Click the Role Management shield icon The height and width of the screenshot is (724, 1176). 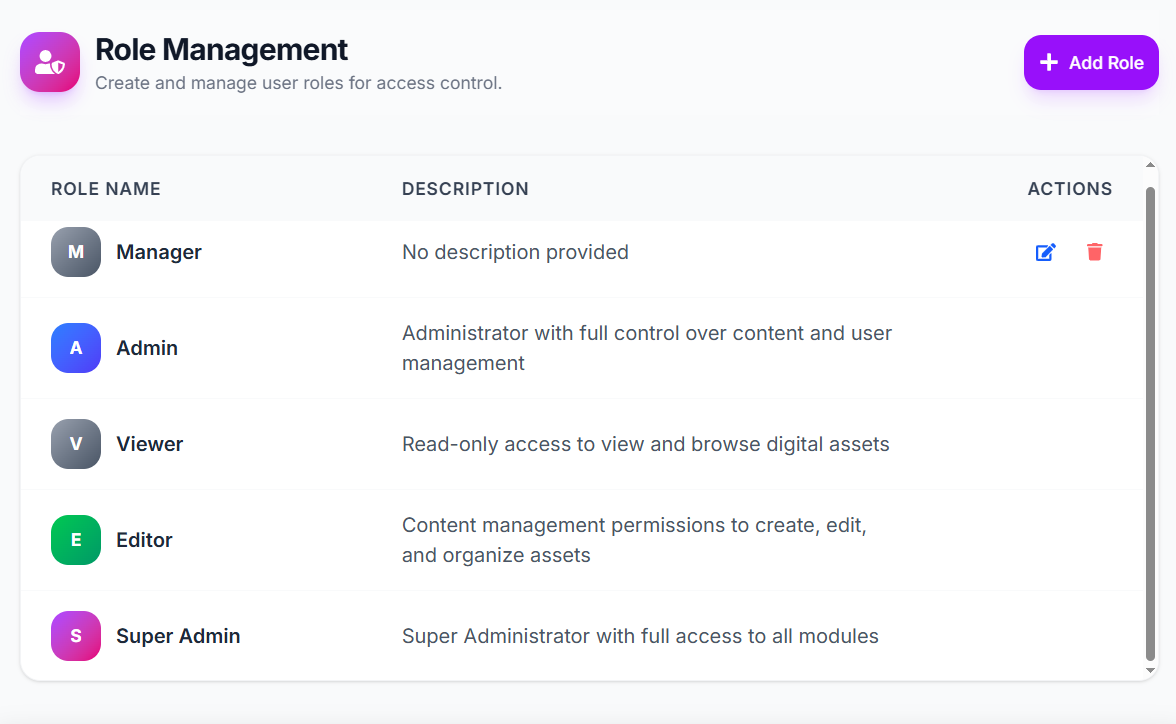(x=50, y=62)
